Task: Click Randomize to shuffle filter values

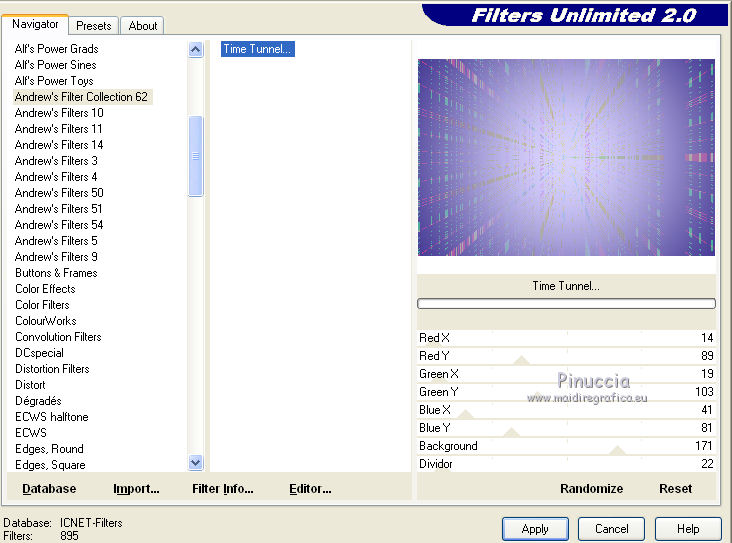Action: [x=591, y=489]
